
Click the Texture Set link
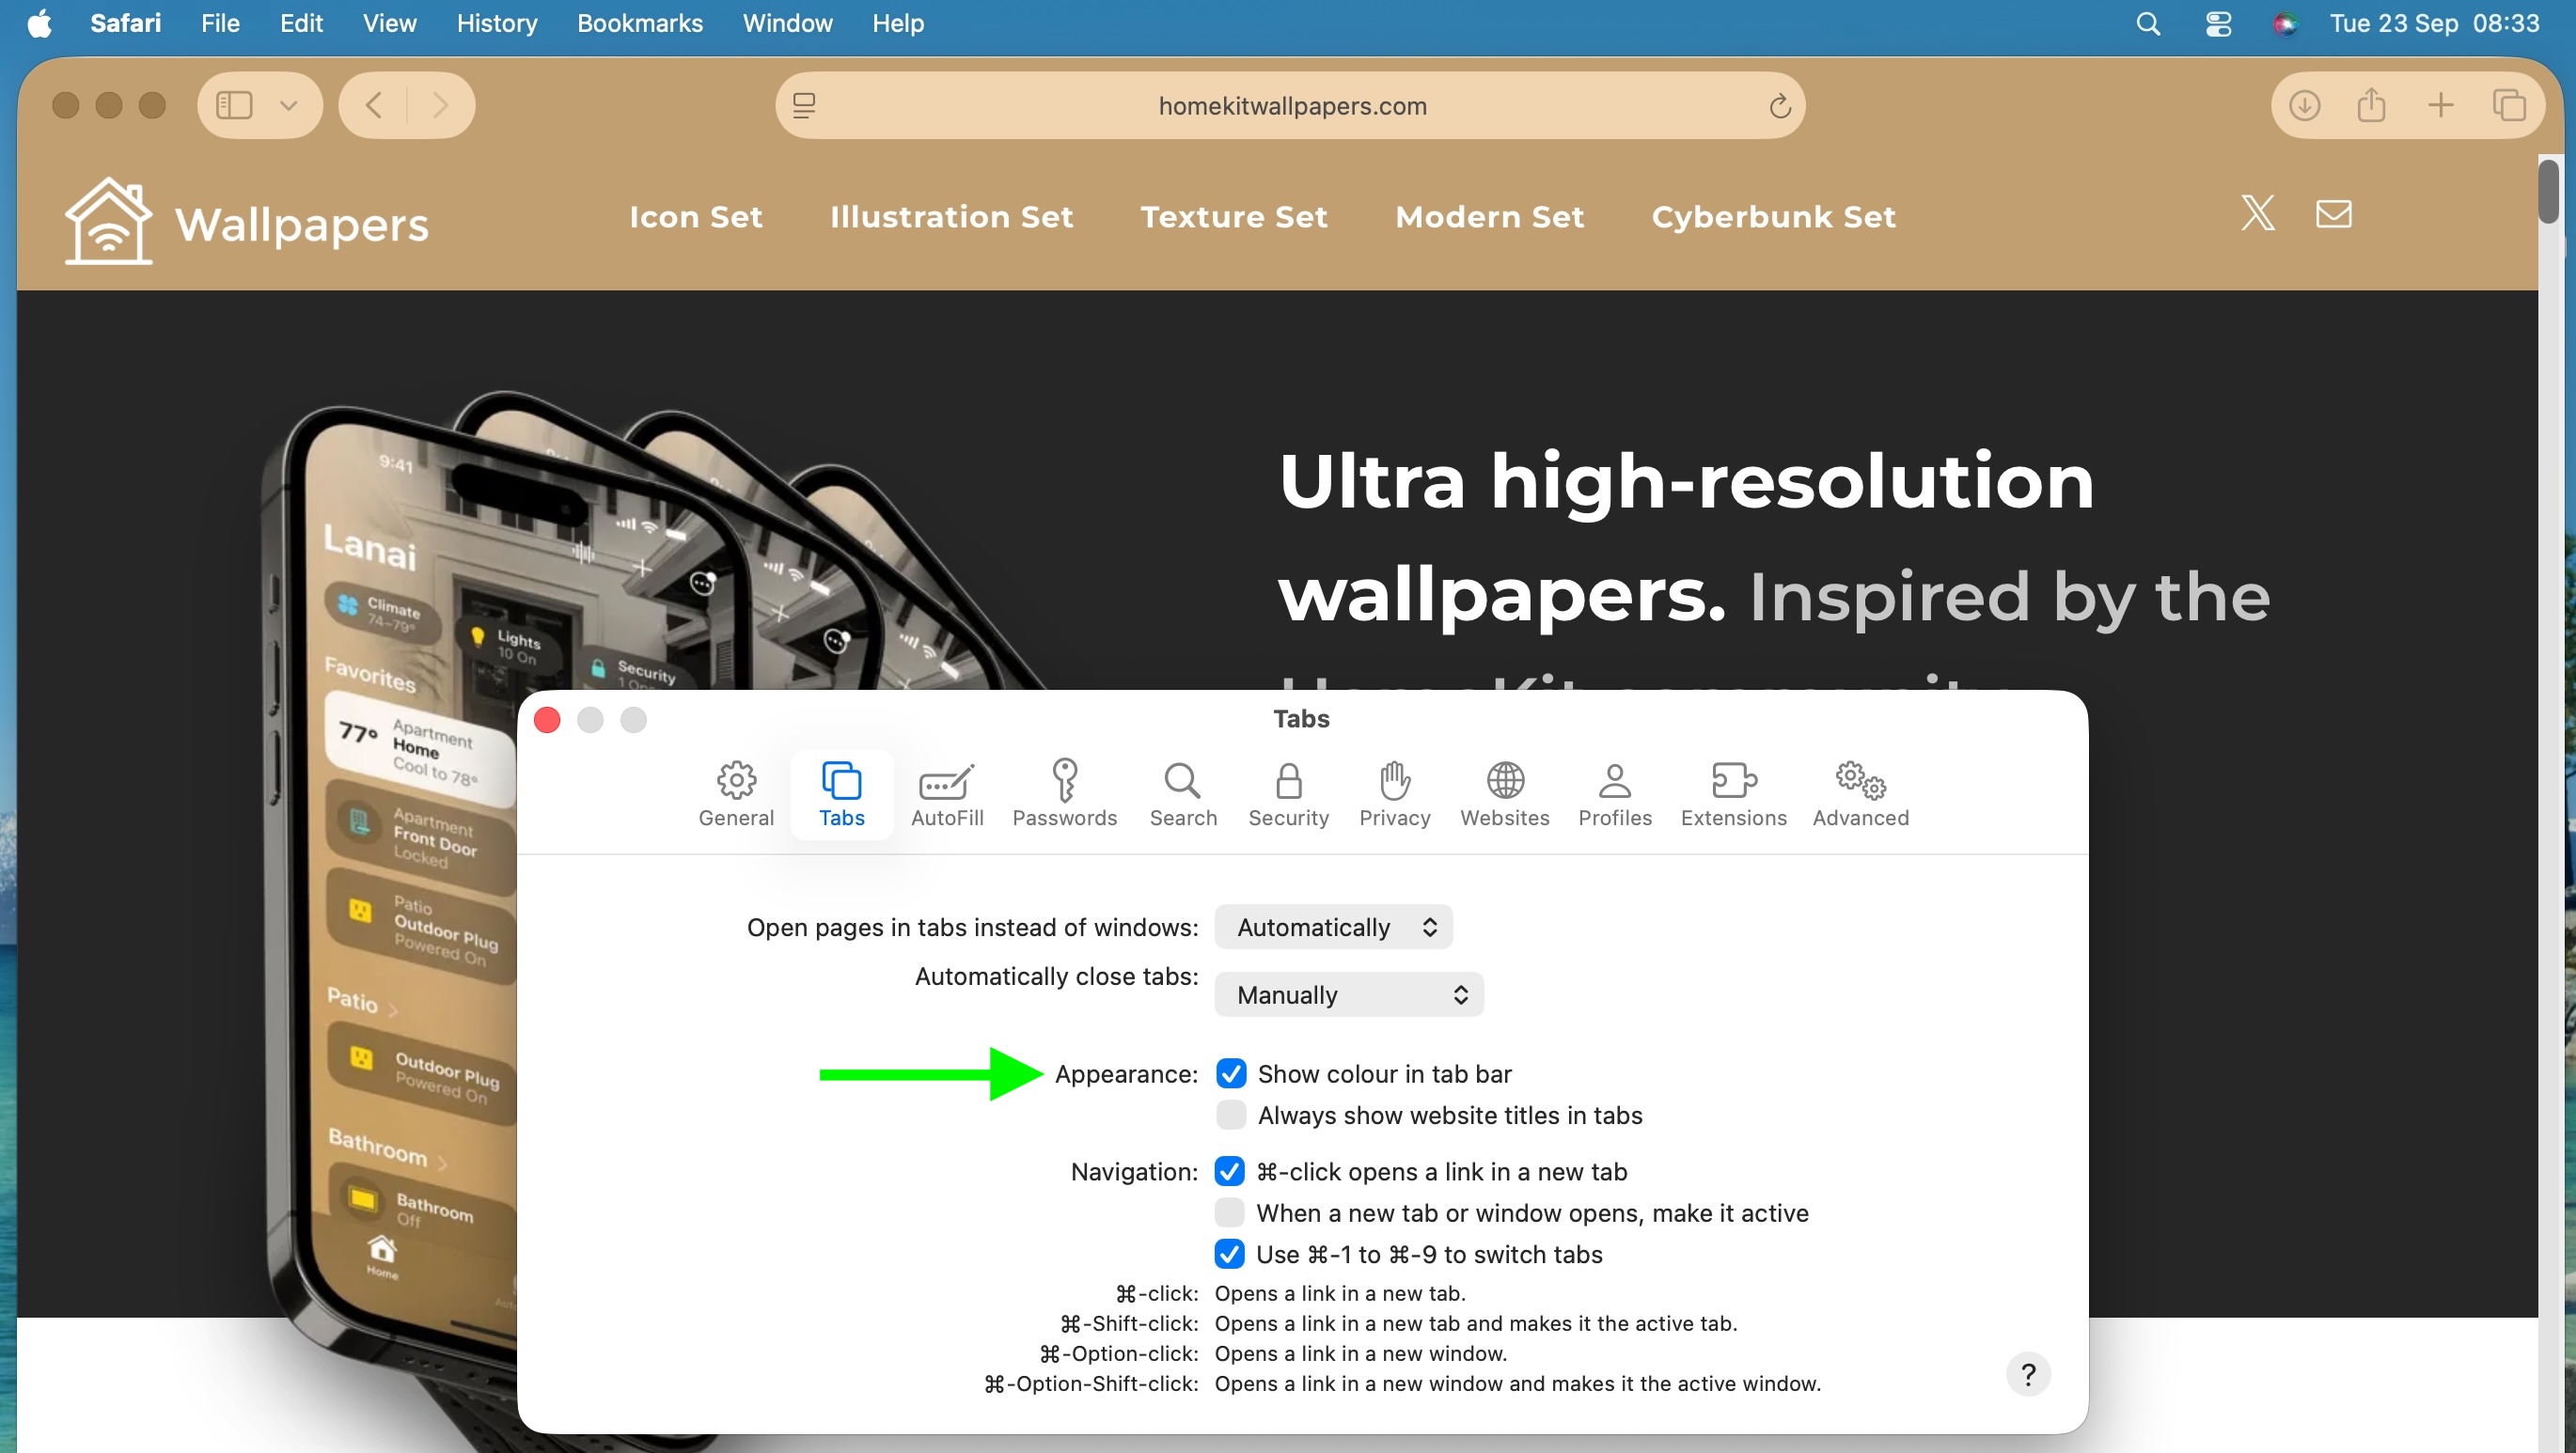click(x=1233, y=216)
